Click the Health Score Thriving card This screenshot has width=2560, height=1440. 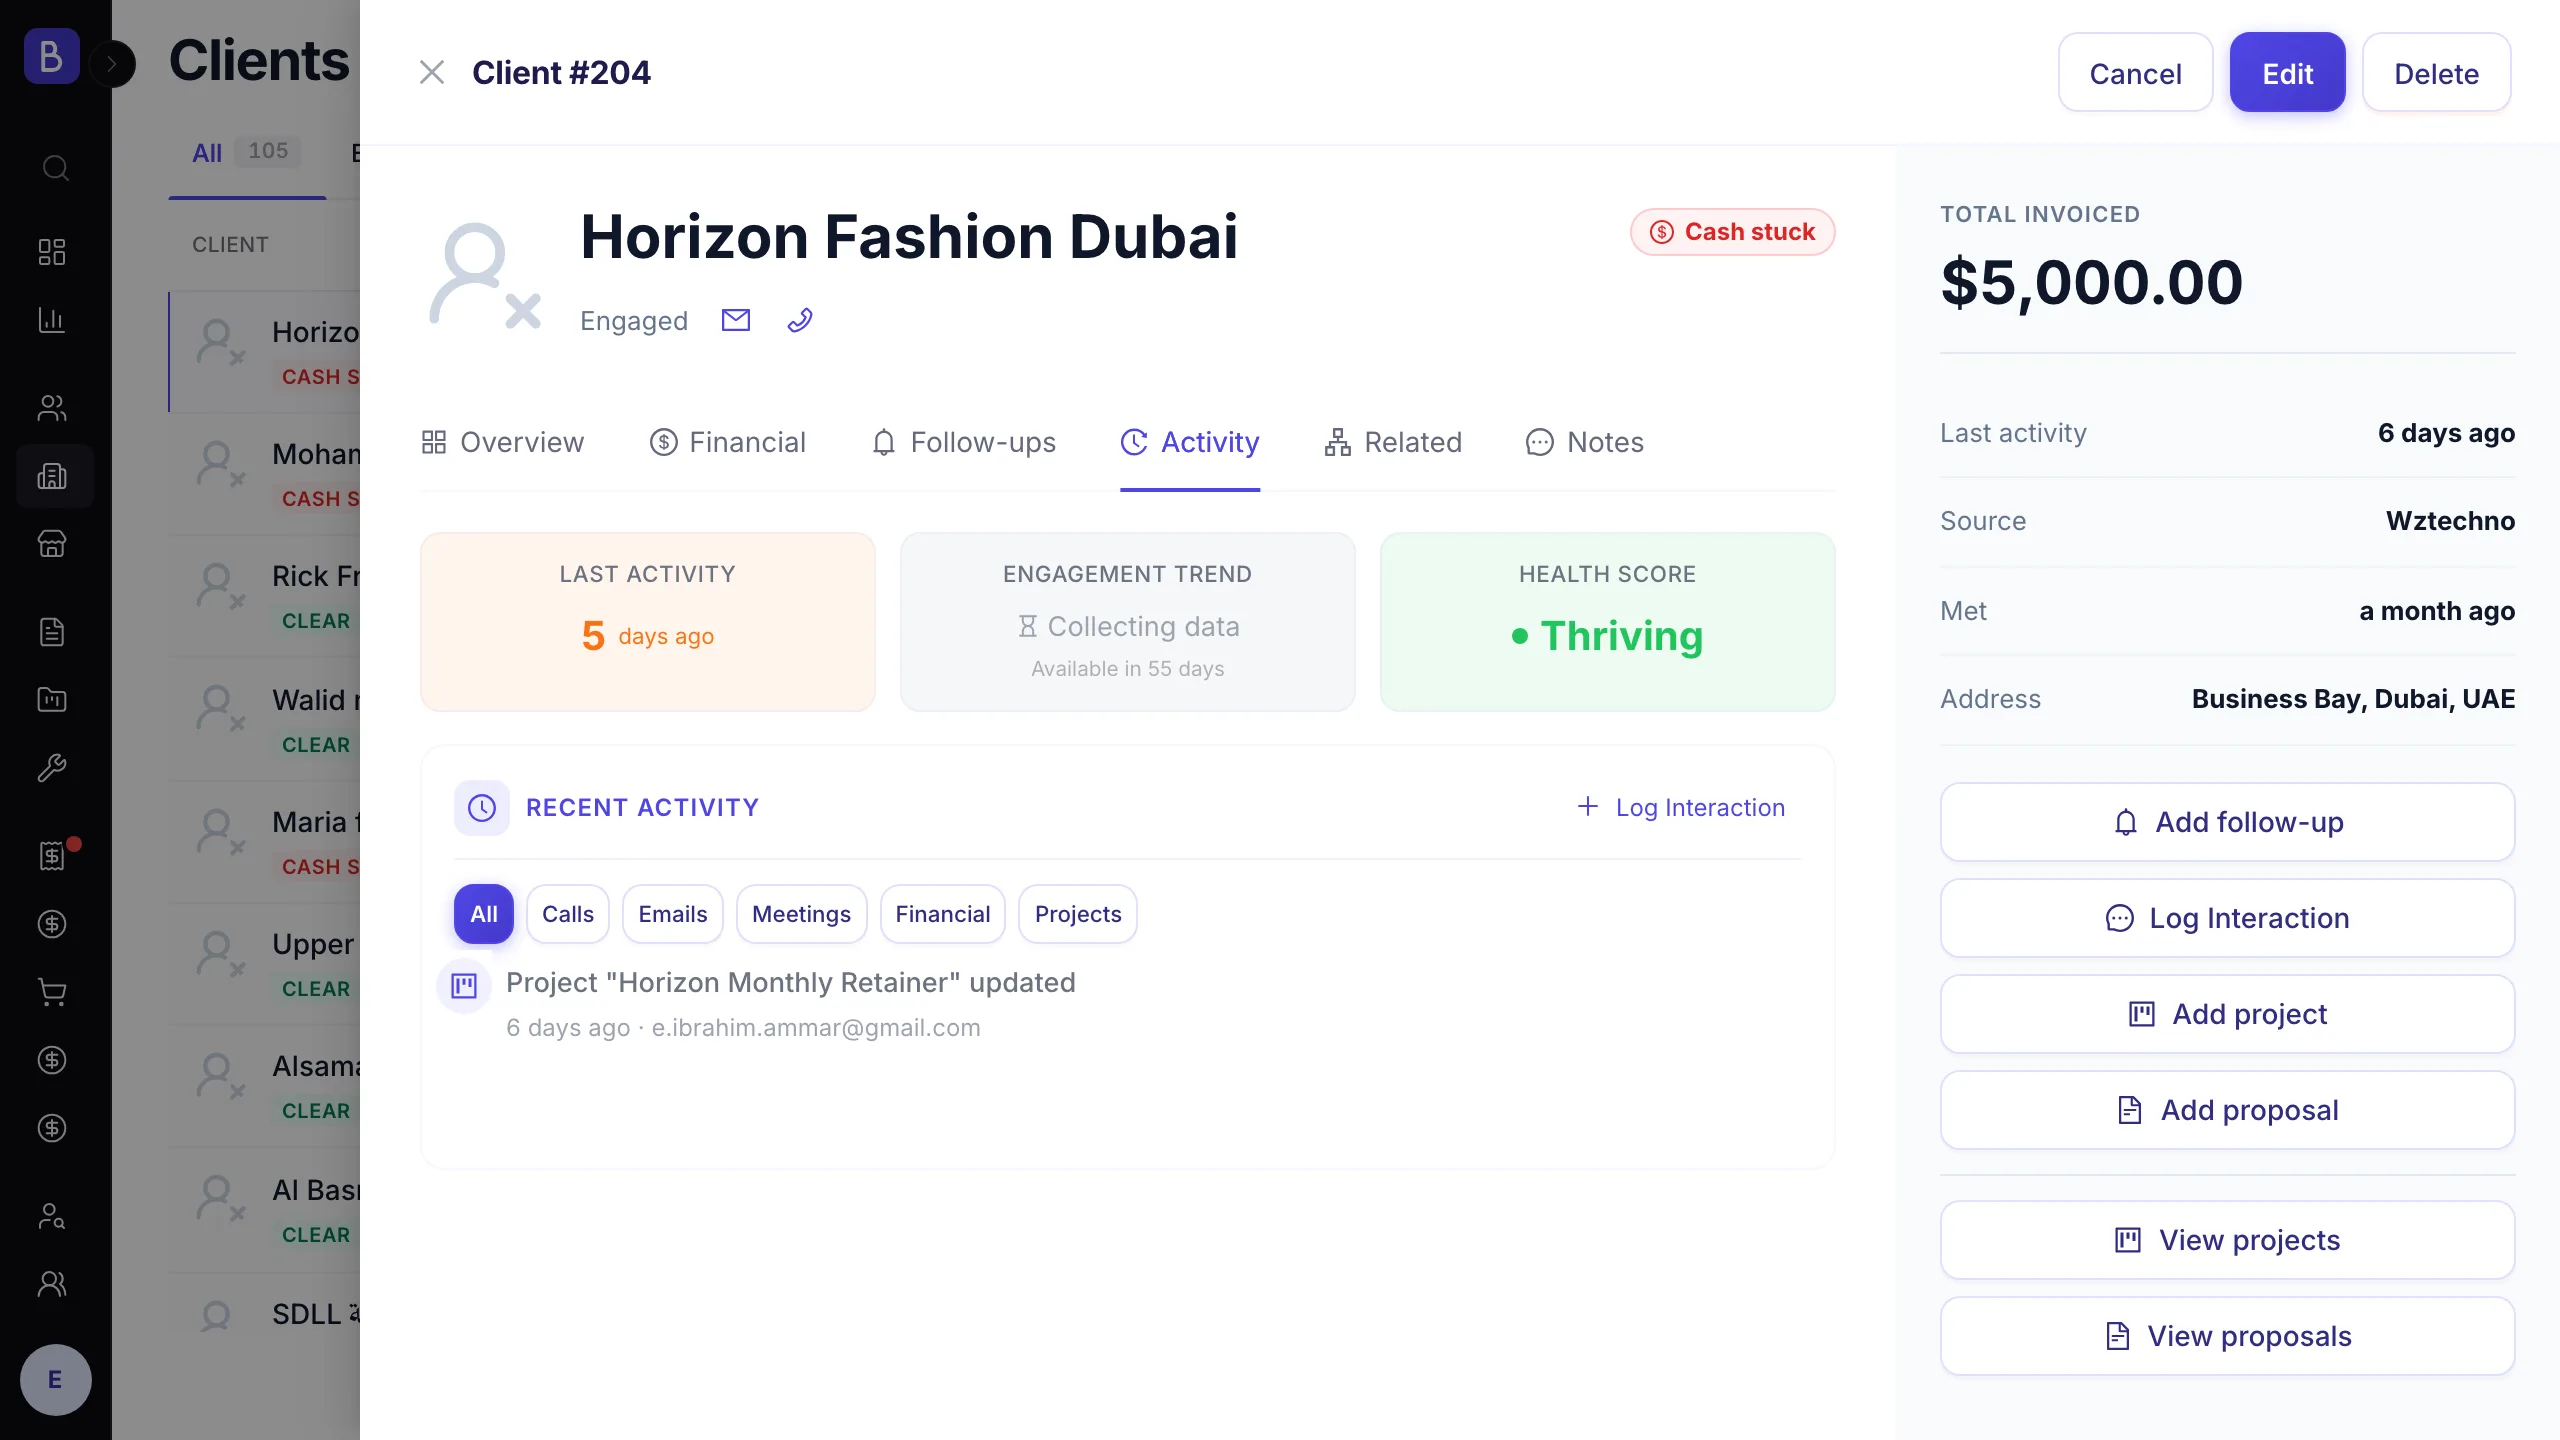point(1608,622)
